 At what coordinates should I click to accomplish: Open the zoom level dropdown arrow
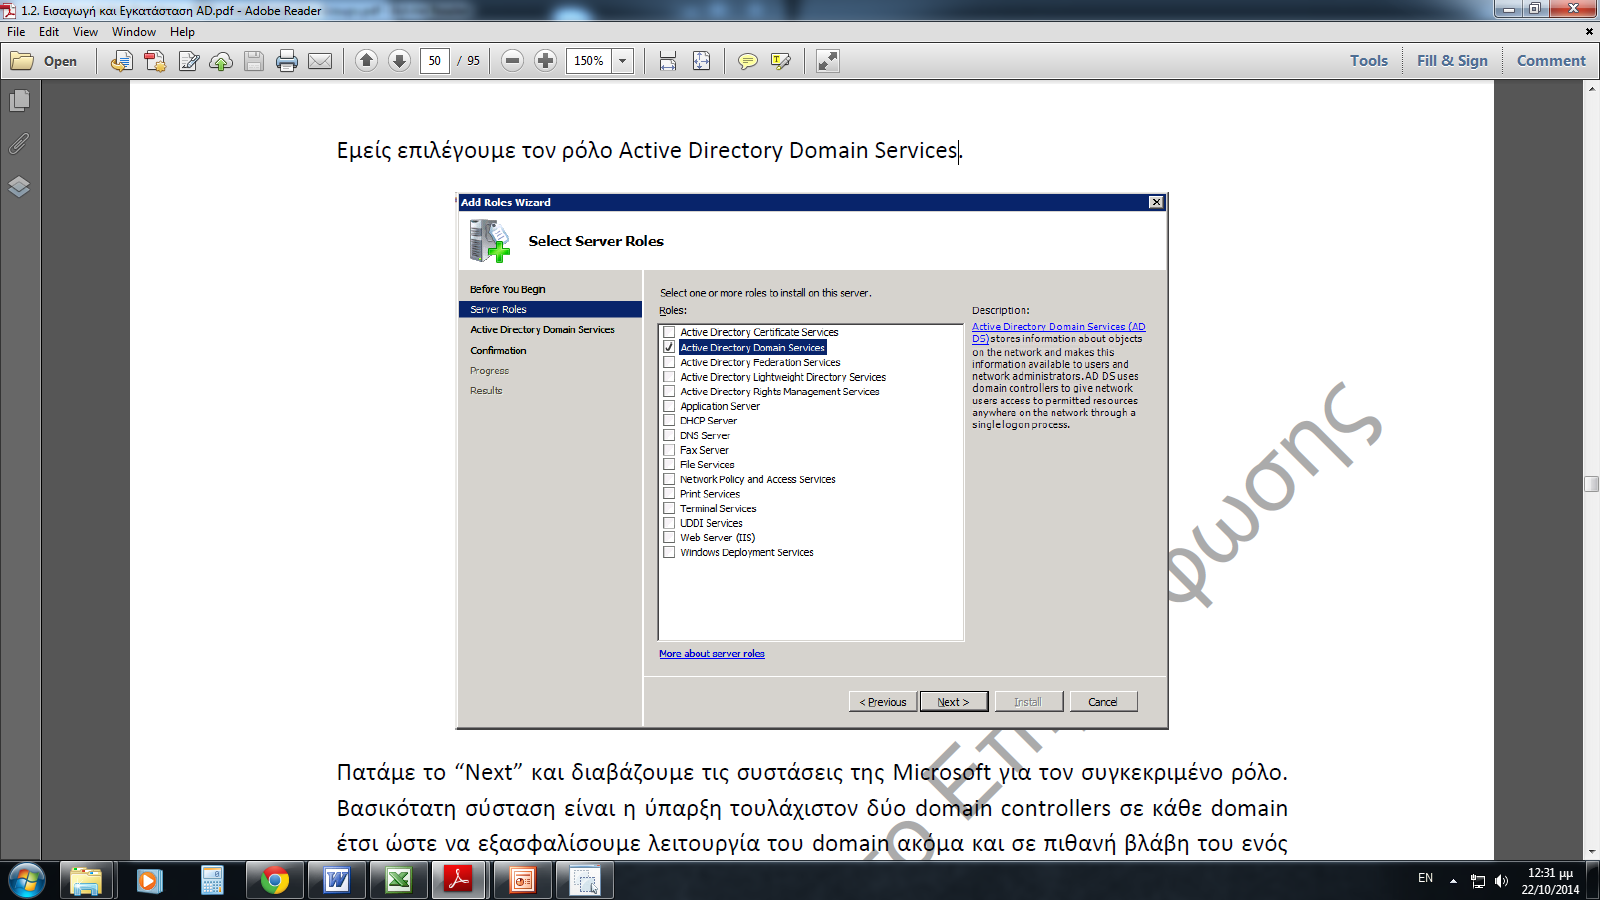623,61
